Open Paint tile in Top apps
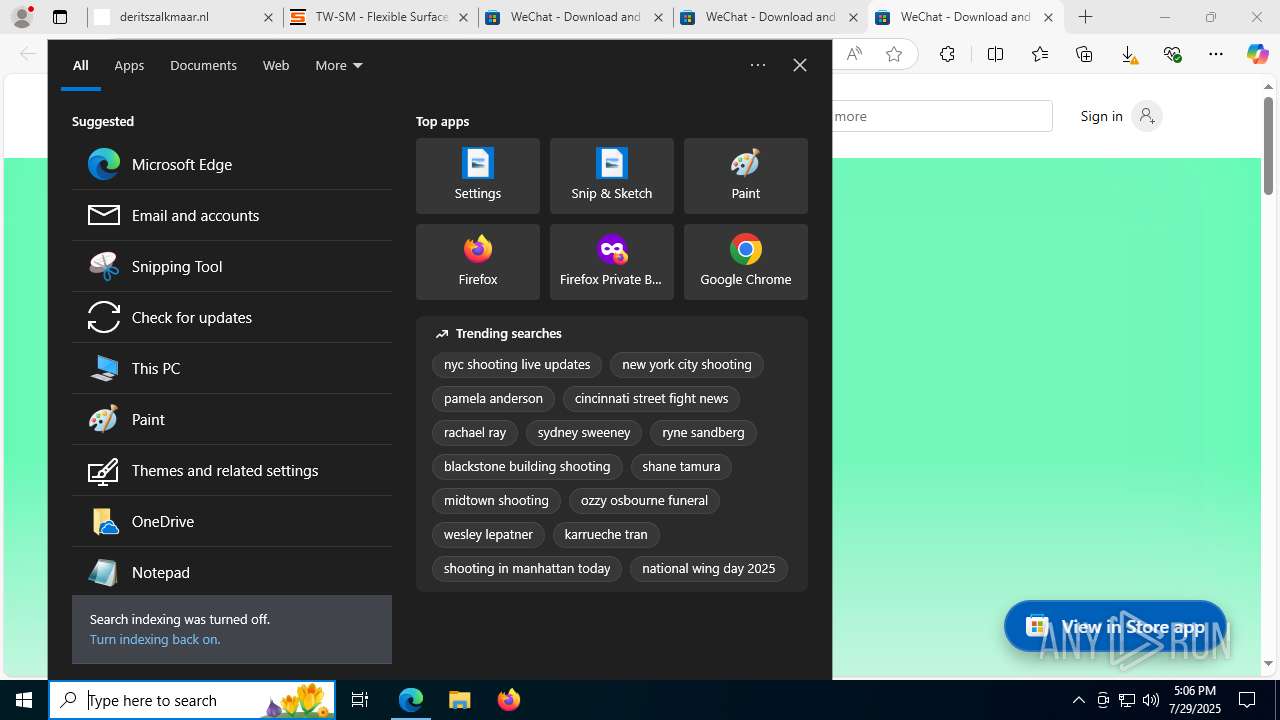The height and width of the screenshot is (720, 1280). [x=746, y=176]
